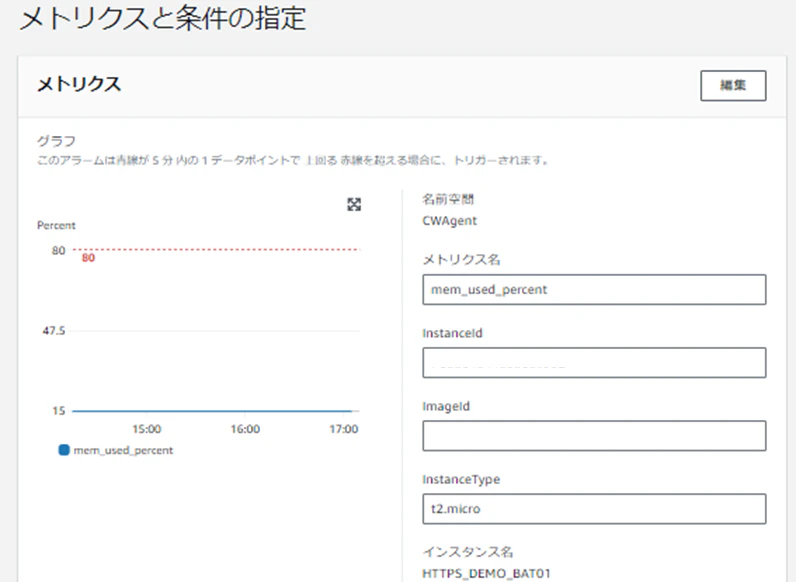
Task: Click the 47.5 y-axis gridline value
Action: coord(54,331)
